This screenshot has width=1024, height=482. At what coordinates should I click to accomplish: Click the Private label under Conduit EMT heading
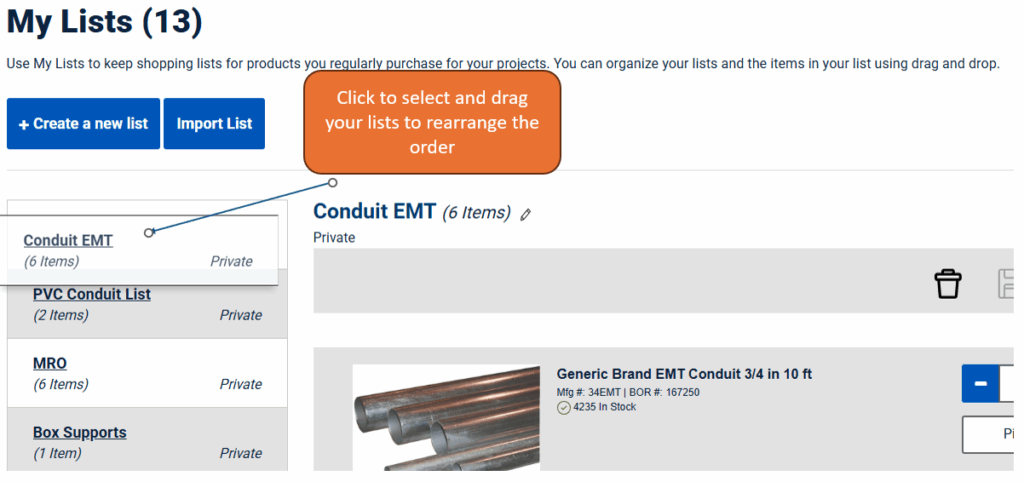click(x=334, y=237)
